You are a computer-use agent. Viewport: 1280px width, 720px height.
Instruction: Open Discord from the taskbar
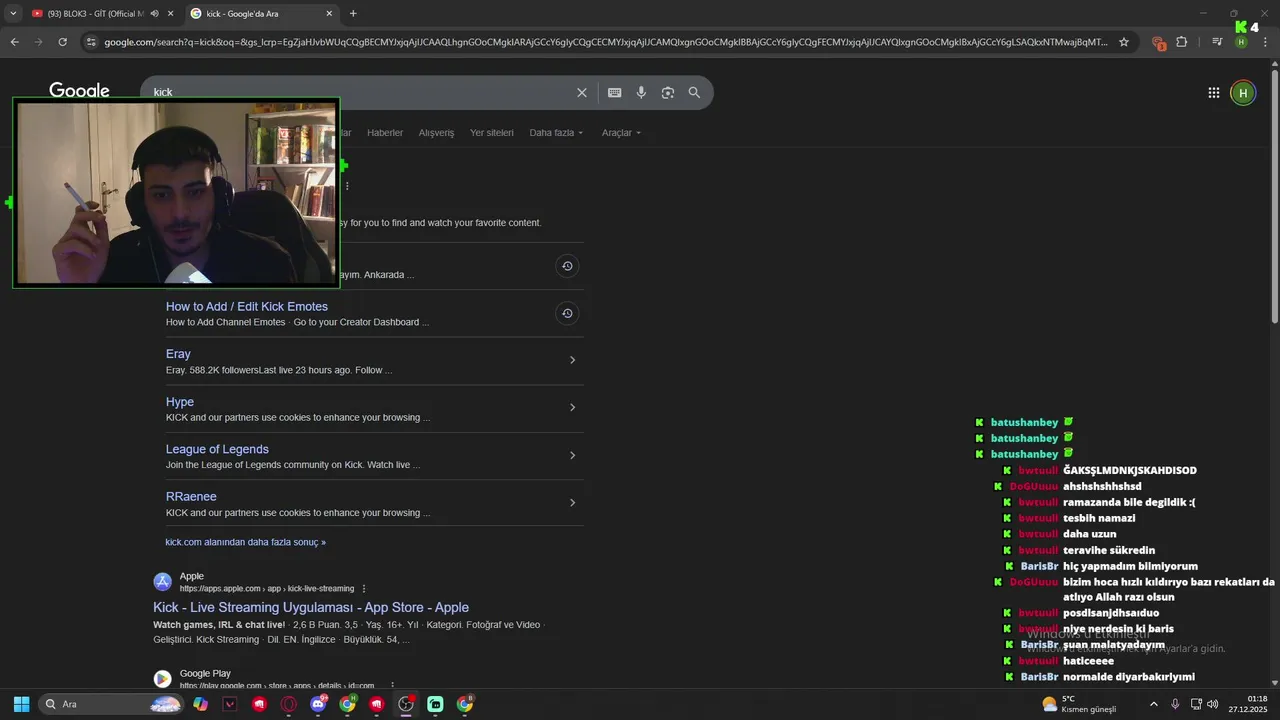pyautogui.click(x=318, y=704)
